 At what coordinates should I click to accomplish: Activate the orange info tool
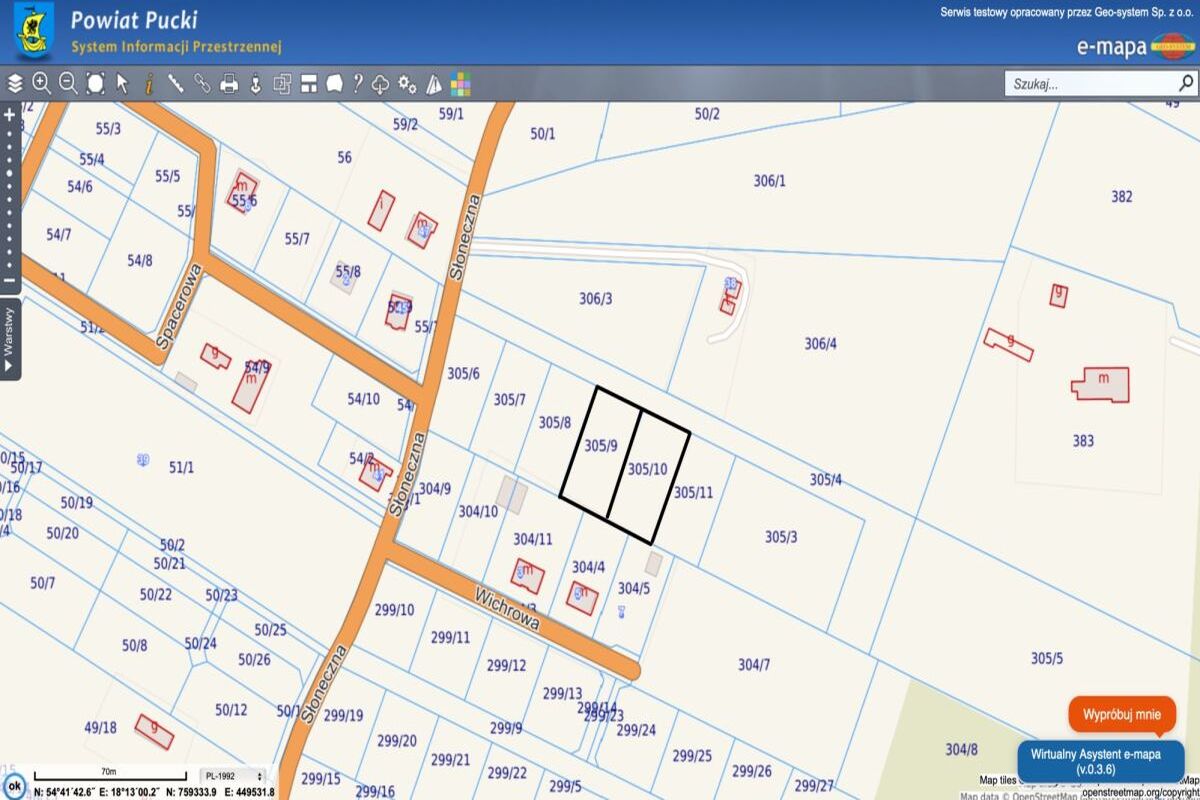[x=149, y=83]
